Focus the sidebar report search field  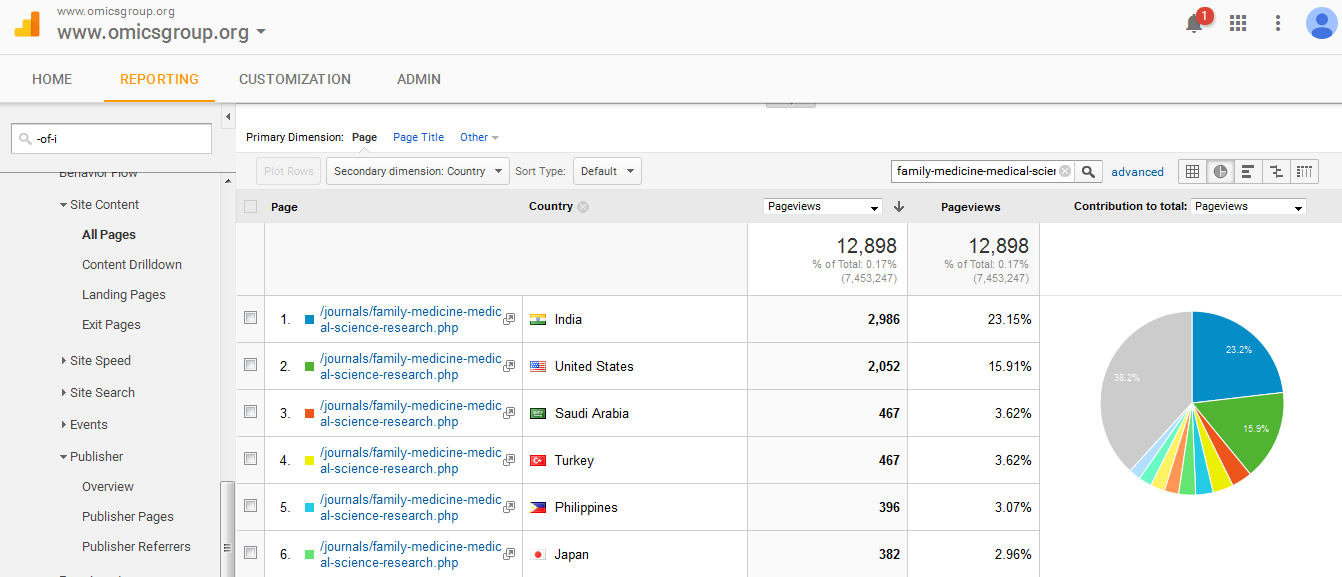point(111,139)
